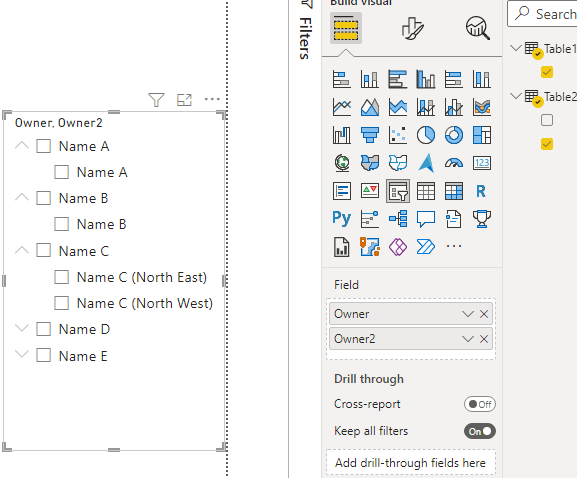The image size is (577, 478).
Task: Open More options ellipsis on the slicer
Action: 212,99
